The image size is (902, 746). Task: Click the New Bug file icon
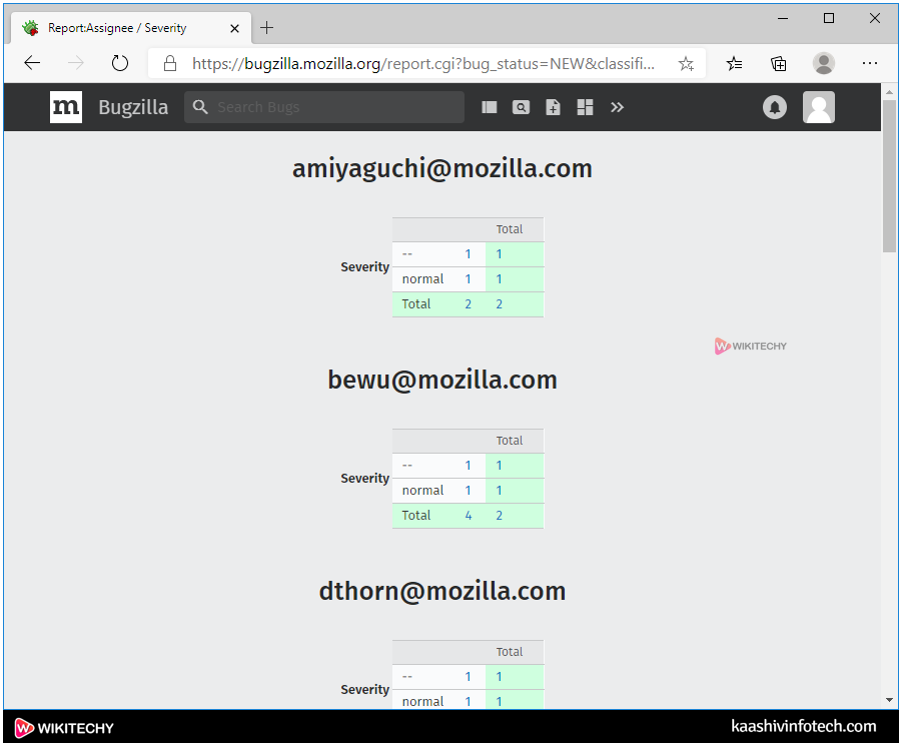coord(553,107)
